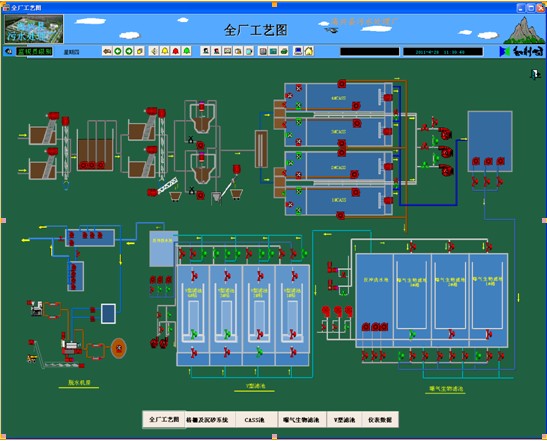
Task: Click the red alarm bell icon
Action: (x=175, y=51)
